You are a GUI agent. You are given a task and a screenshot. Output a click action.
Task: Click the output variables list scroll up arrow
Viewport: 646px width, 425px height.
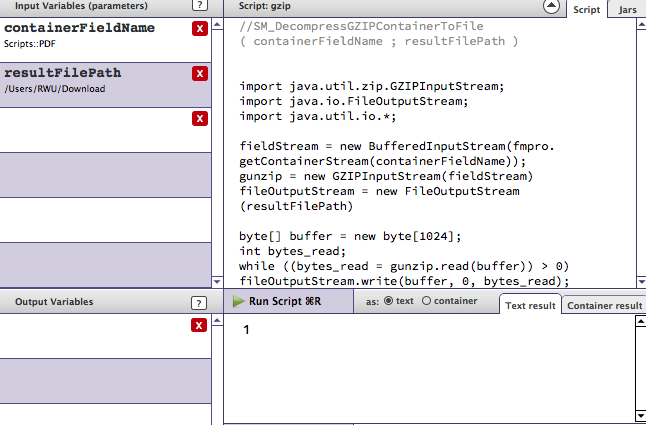click(x=217, y=321)
